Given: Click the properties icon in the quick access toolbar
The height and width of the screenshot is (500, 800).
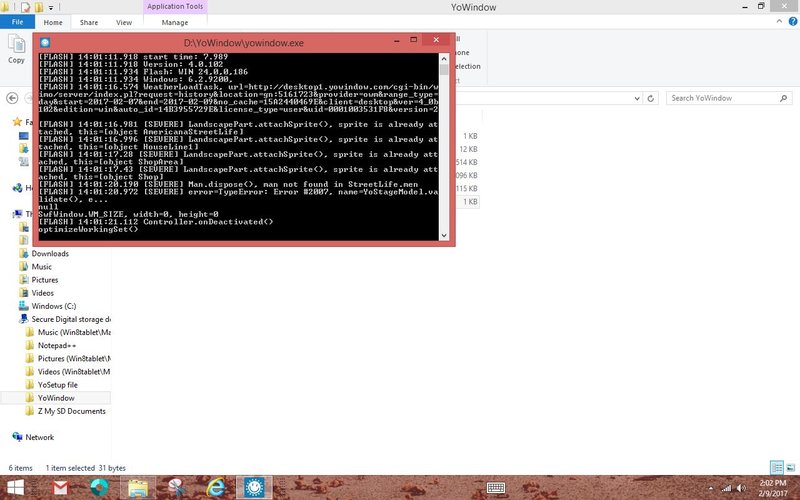Looking at the screenshot, I should pos(26,7).
